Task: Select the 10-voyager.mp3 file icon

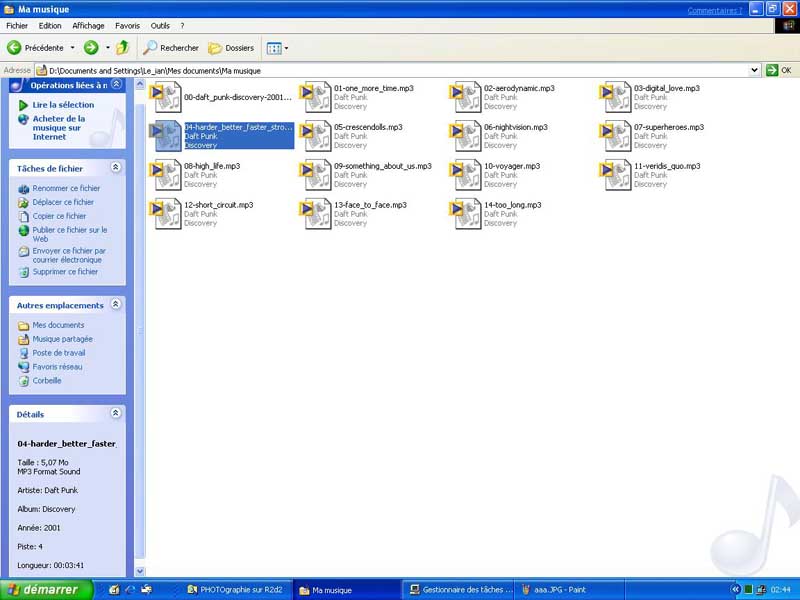Action: click(x=466, y=174)
